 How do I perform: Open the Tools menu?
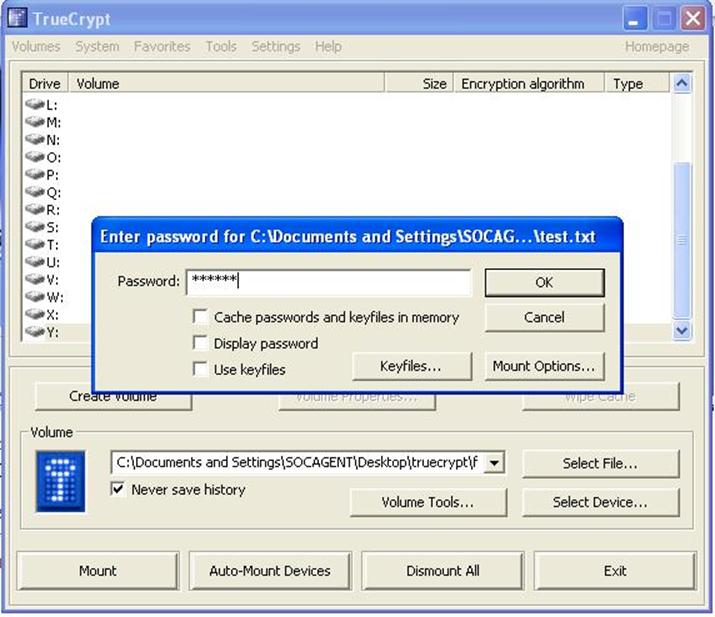(221, 46)
